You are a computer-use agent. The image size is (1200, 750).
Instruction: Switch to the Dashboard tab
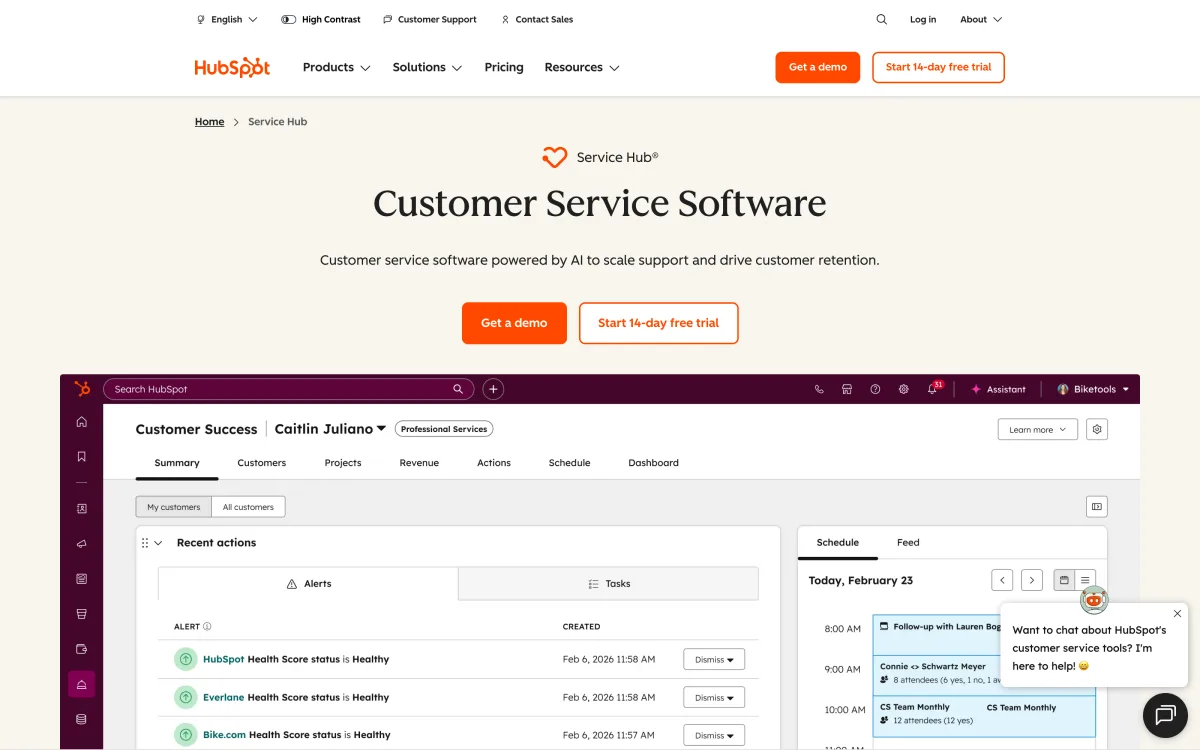point(653,463)
